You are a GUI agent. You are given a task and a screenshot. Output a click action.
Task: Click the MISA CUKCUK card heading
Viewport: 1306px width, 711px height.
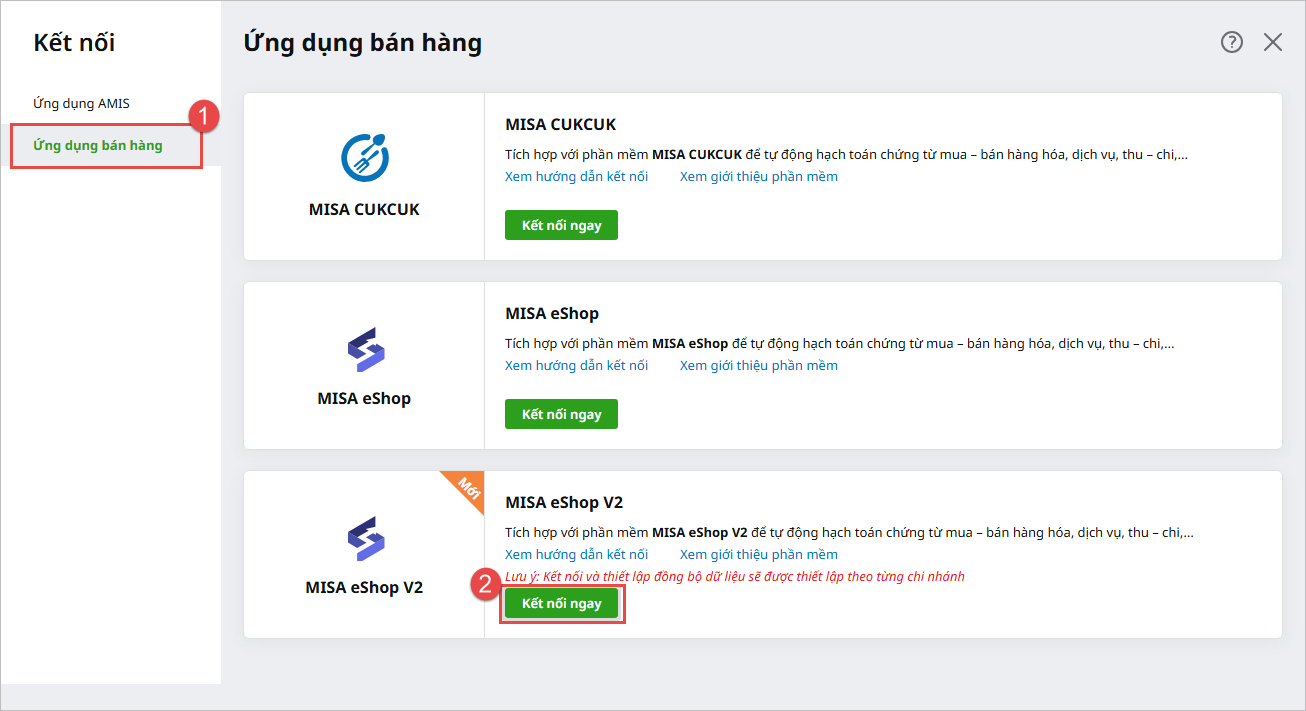click(x=561, y=125)
